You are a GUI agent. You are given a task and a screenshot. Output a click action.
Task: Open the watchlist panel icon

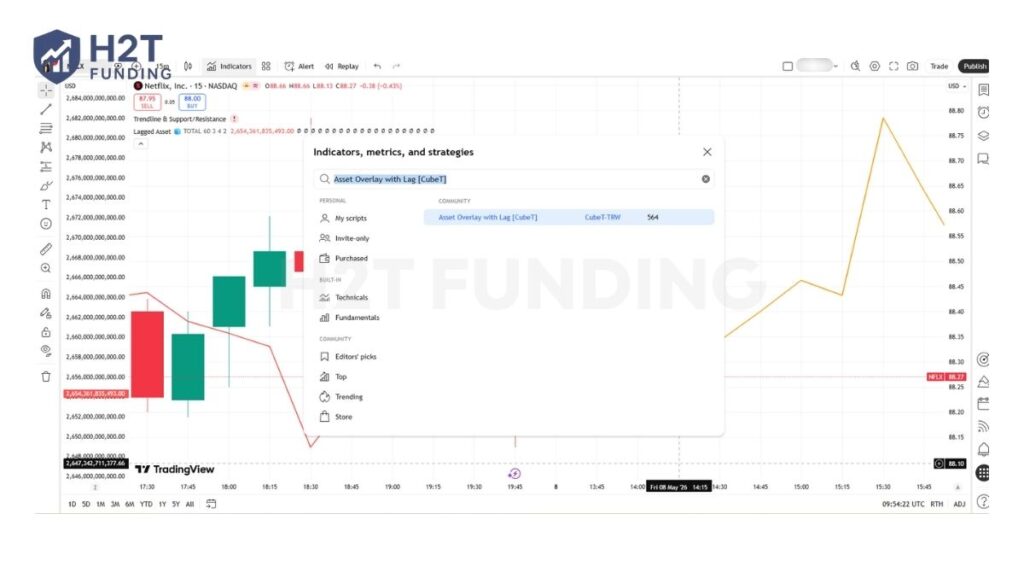(x=983, y=90)
